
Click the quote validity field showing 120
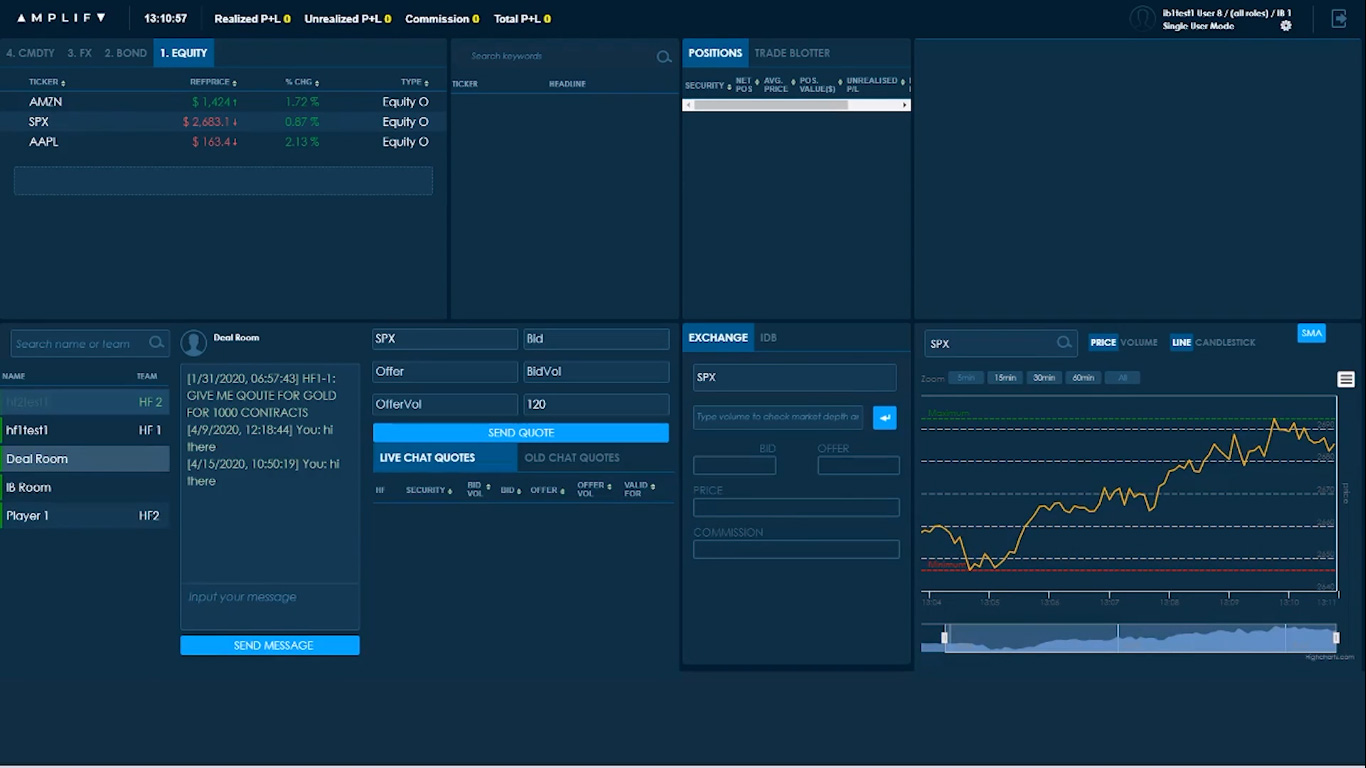coord(596,404)
